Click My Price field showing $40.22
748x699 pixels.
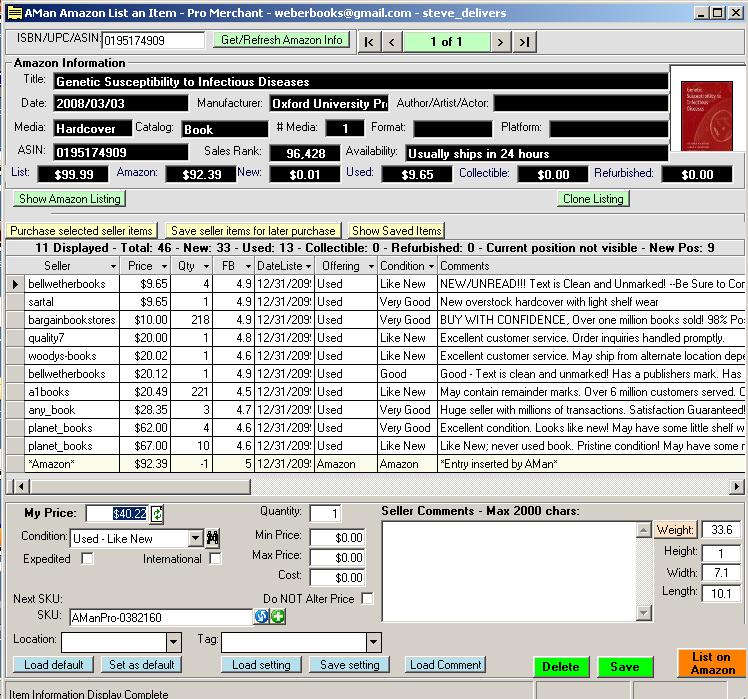(x=118, y=514)
